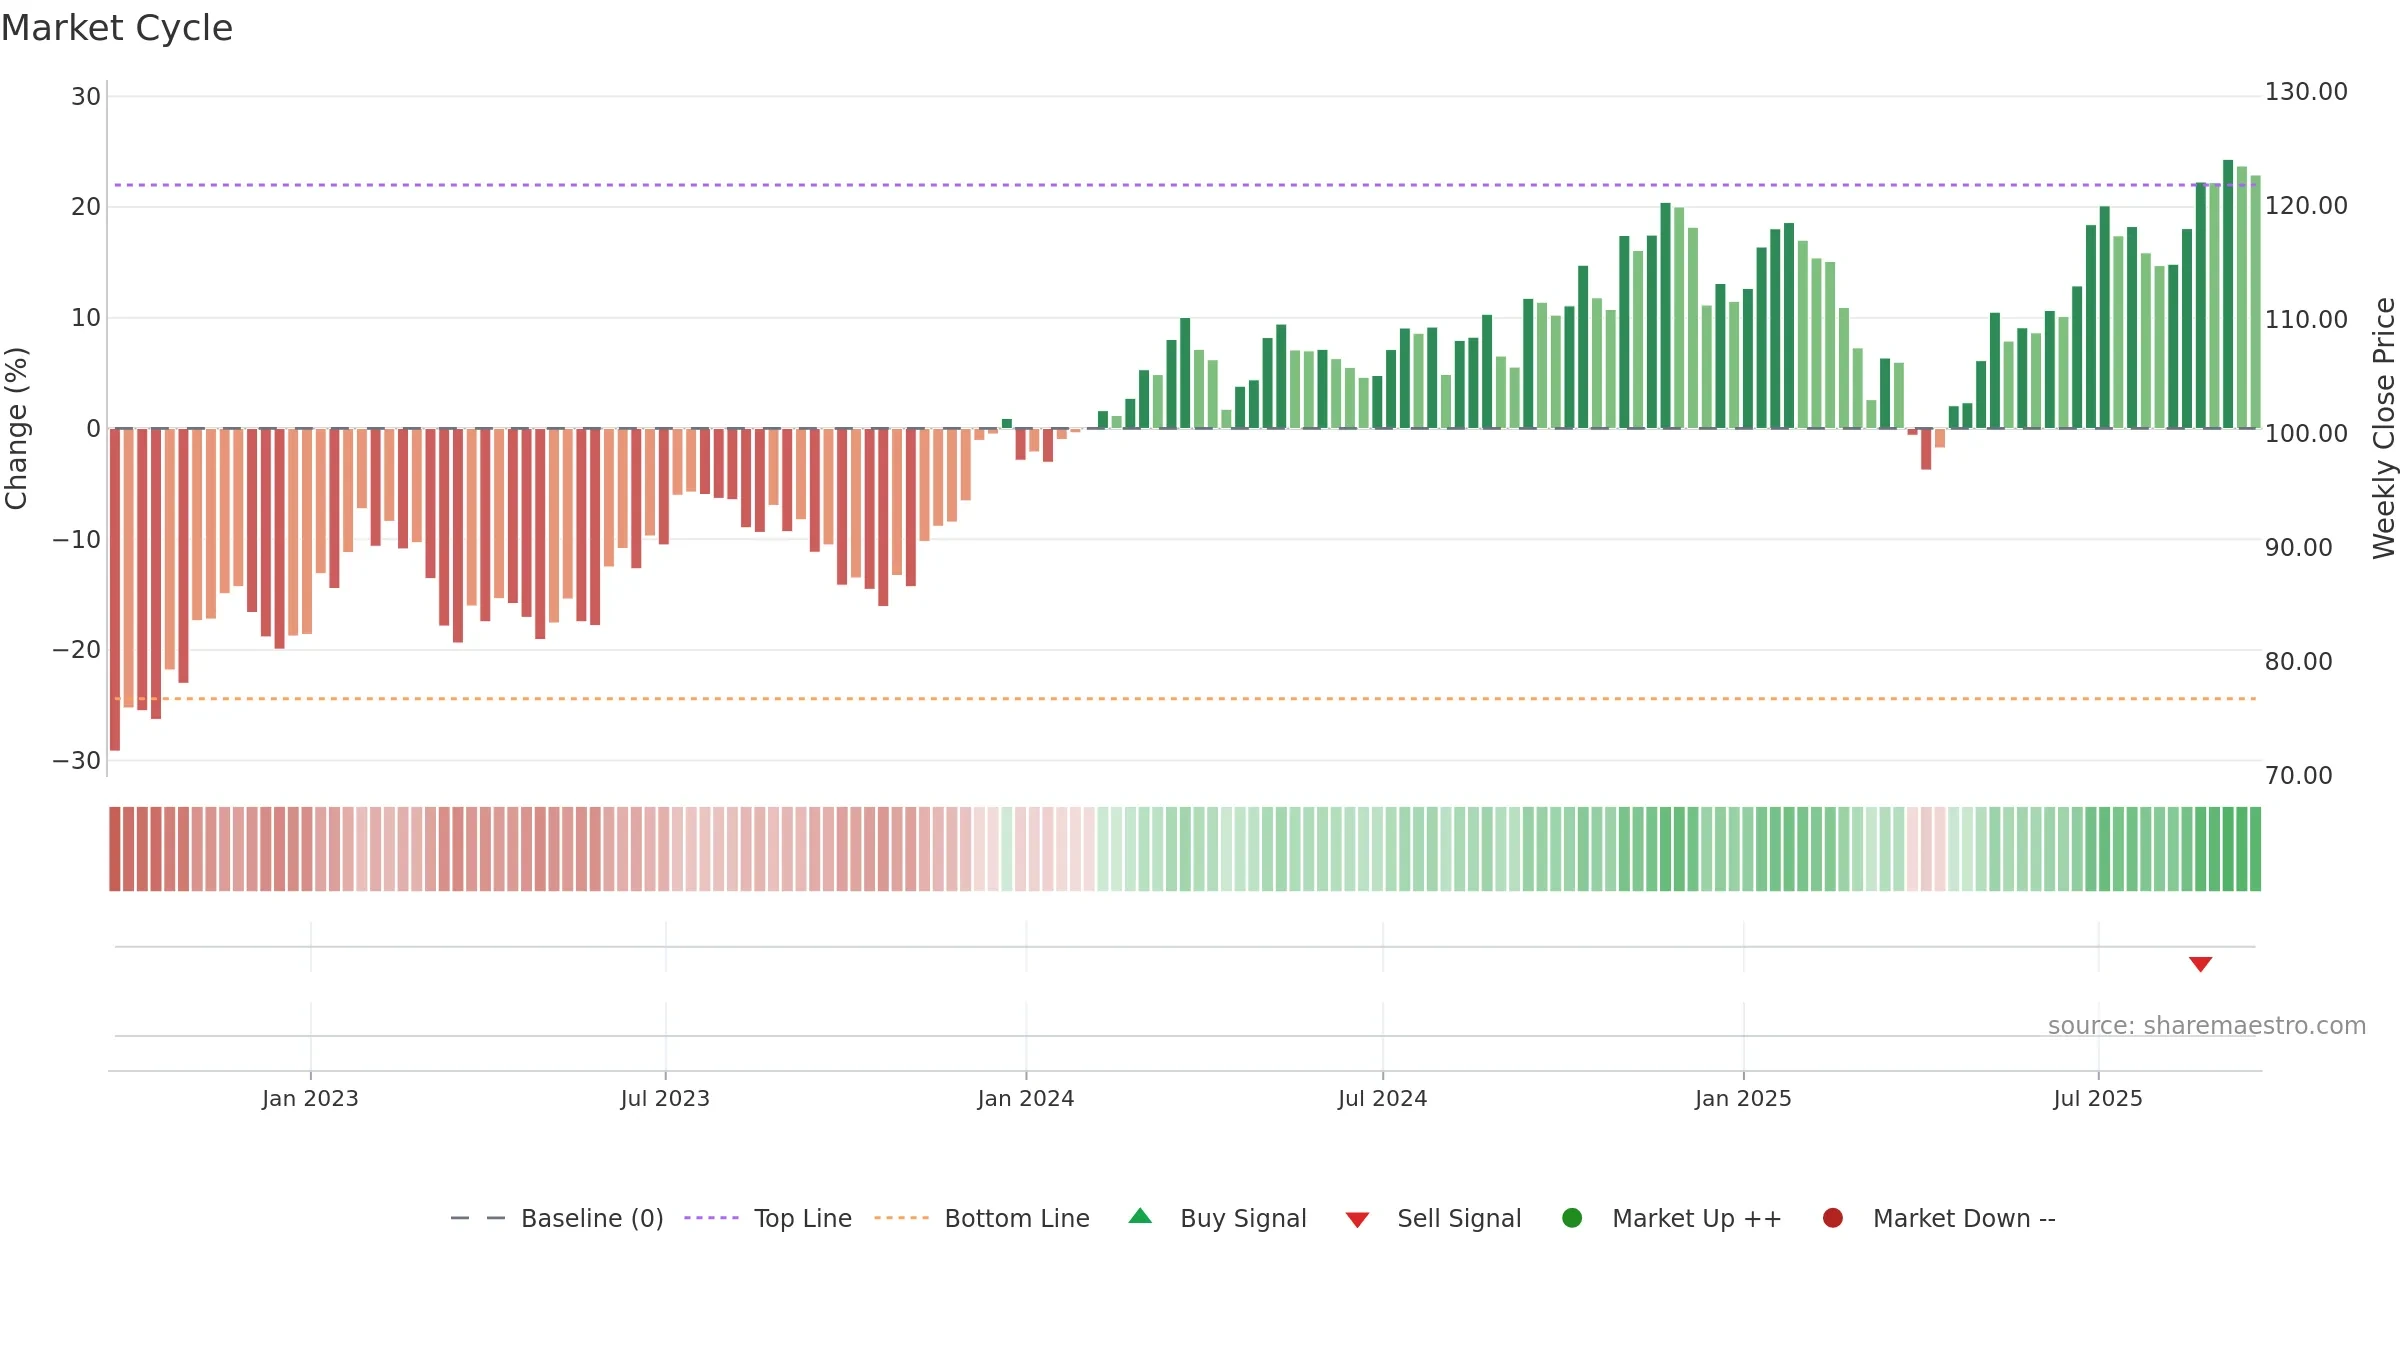Viewport: 2400px width, 1350px height.
Task: Click the Bottom Line legend entry
Action: tap(982, 1218)
